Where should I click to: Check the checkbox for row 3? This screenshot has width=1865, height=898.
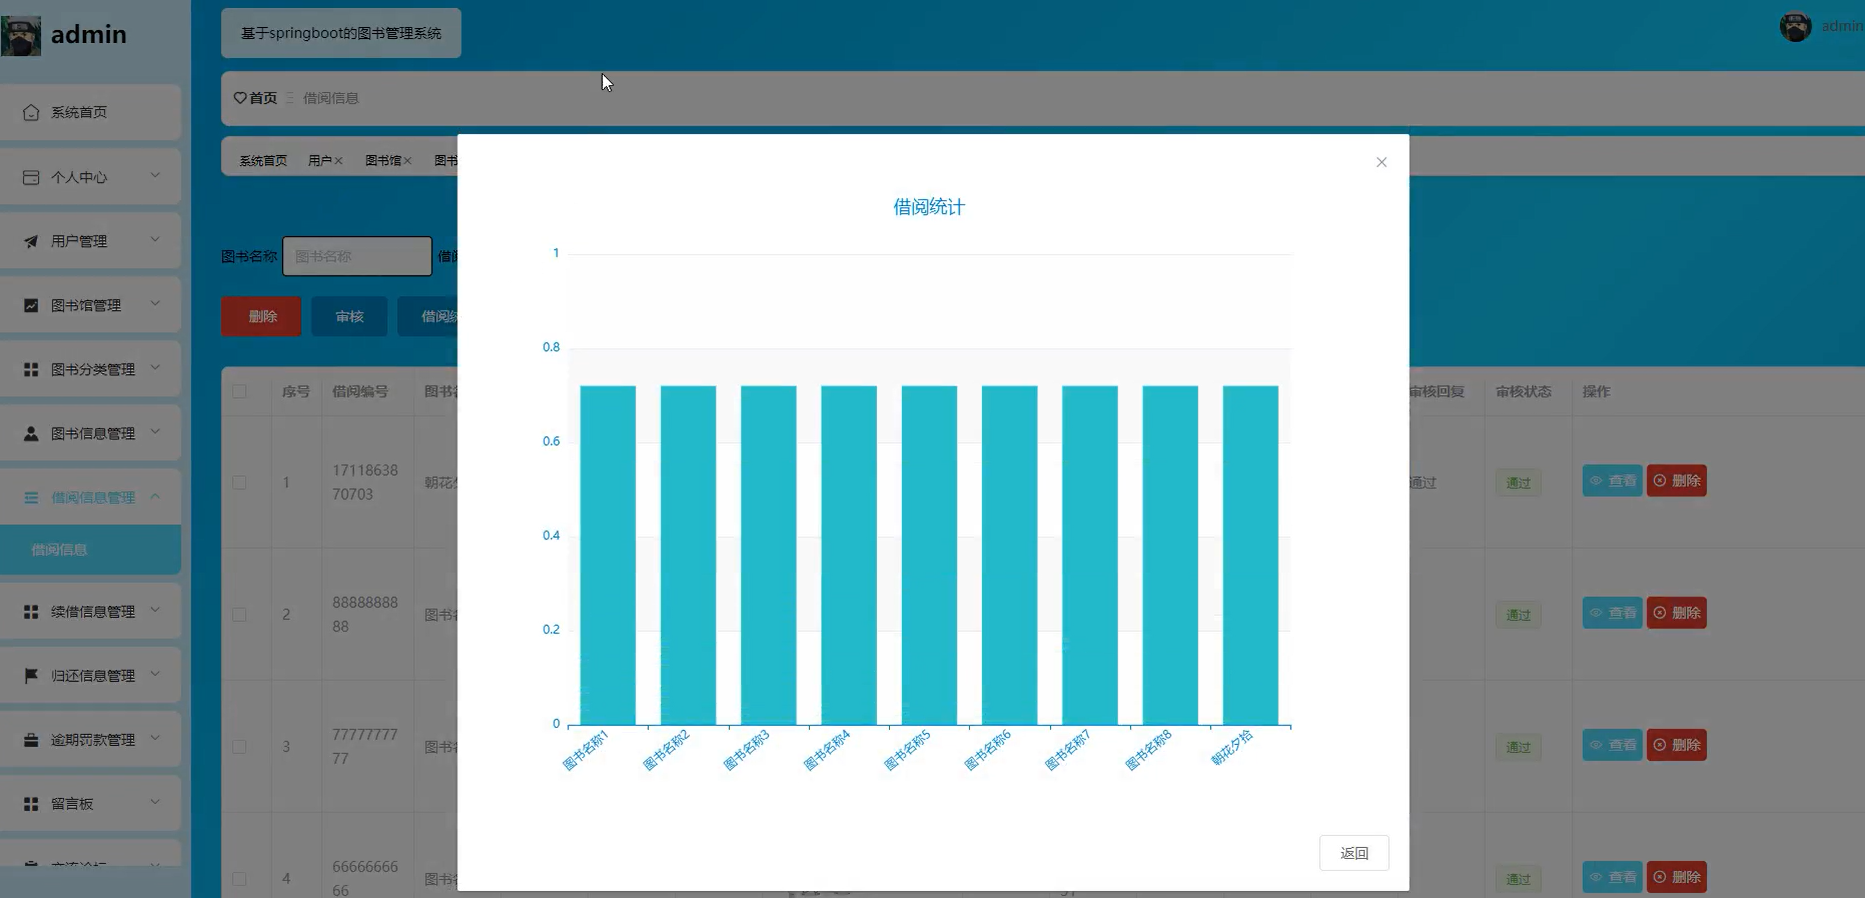point(239,746)
